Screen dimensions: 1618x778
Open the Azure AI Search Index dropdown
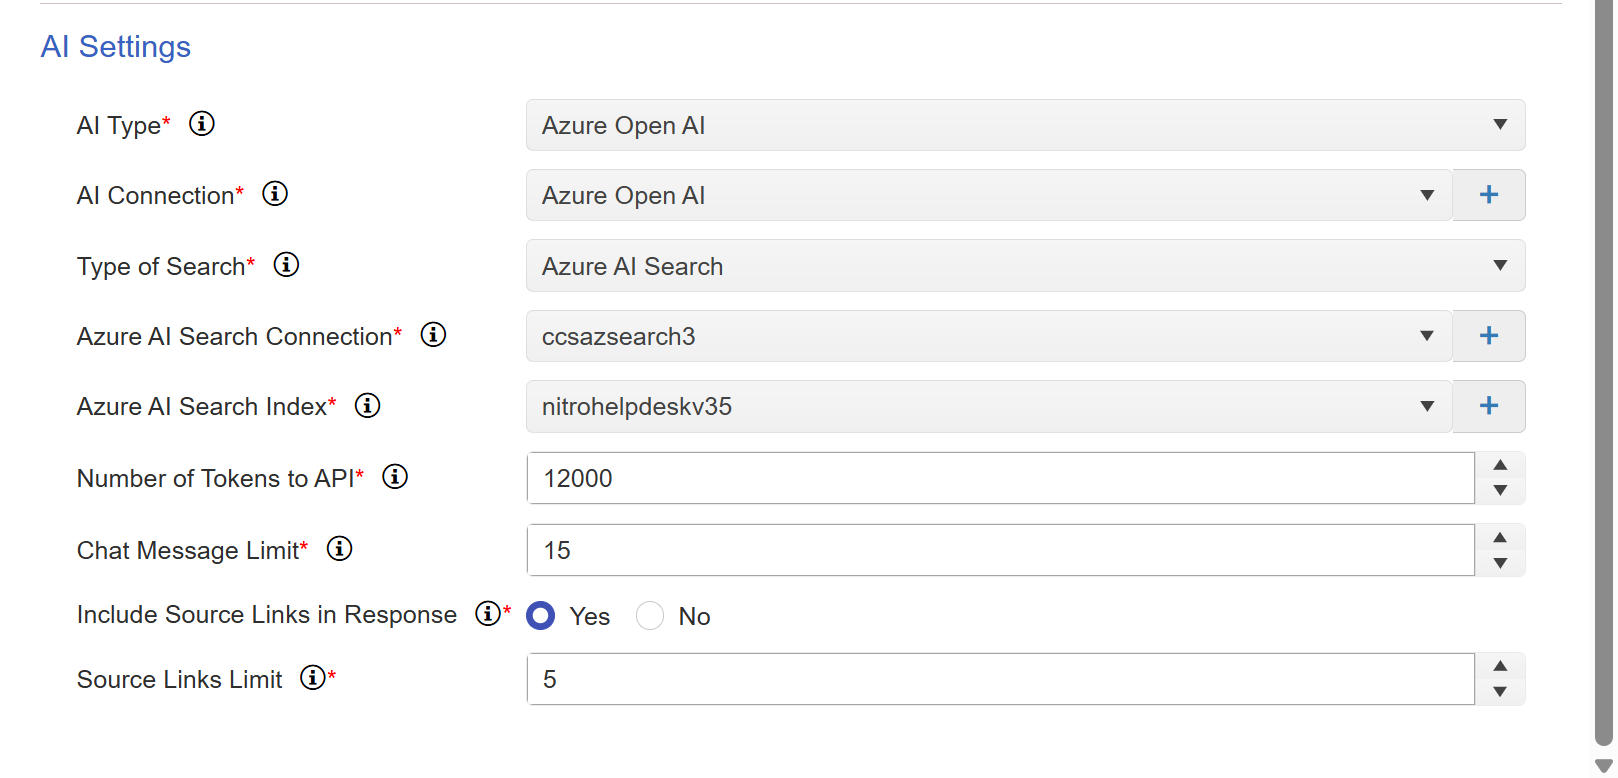[x=988, y=407]
